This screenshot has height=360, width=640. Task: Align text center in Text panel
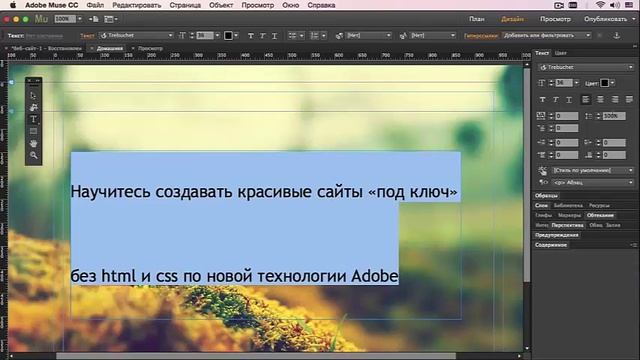tap(600, 99)
